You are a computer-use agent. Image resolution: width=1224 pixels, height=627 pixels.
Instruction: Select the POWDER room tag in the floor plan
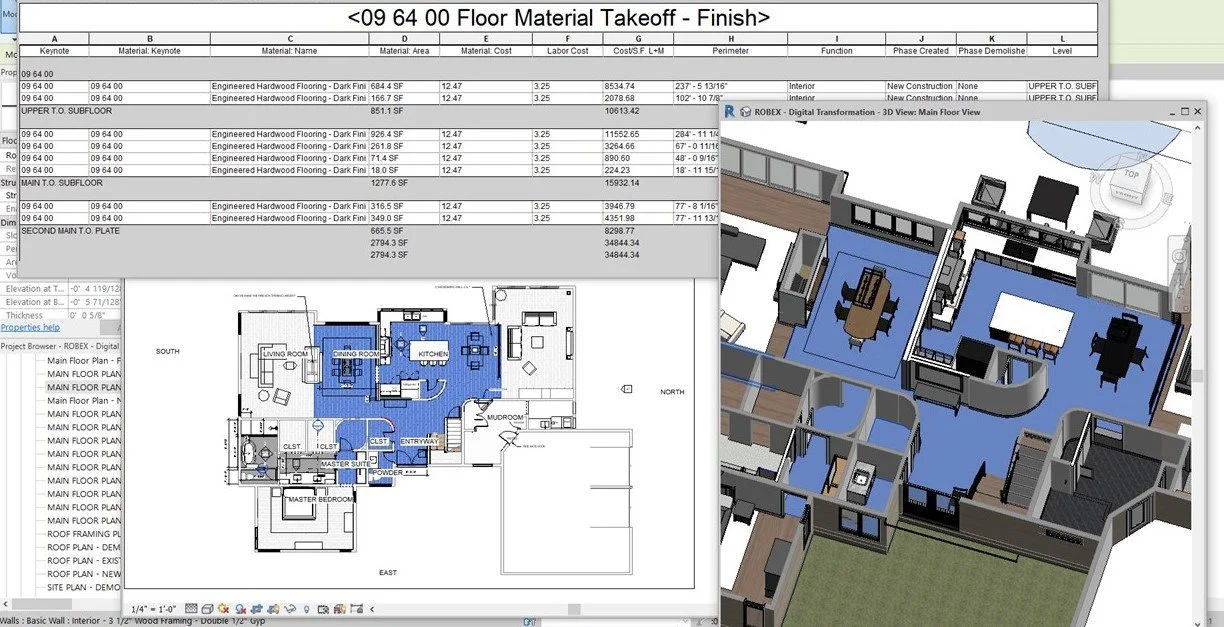(389, 473)
